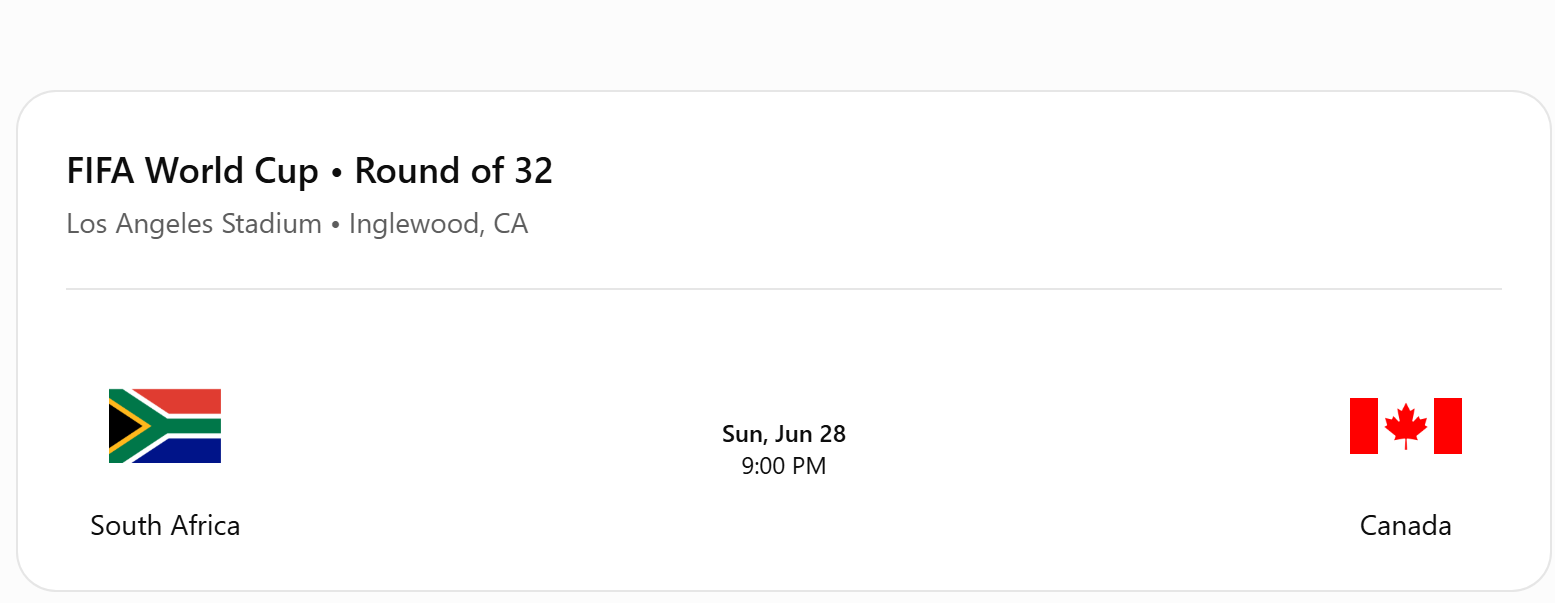1555x603 pixels.
Task: Click the bullet separator in the venue line
Action: coord(336,225)
